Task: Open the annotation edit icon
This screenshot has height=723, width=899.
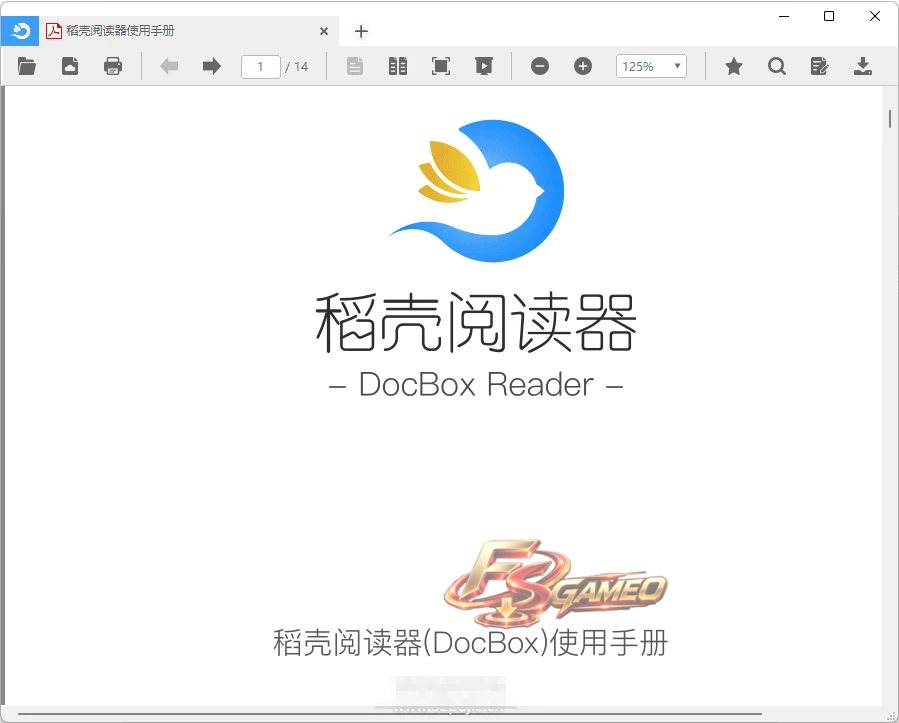Action: [820, 66]
